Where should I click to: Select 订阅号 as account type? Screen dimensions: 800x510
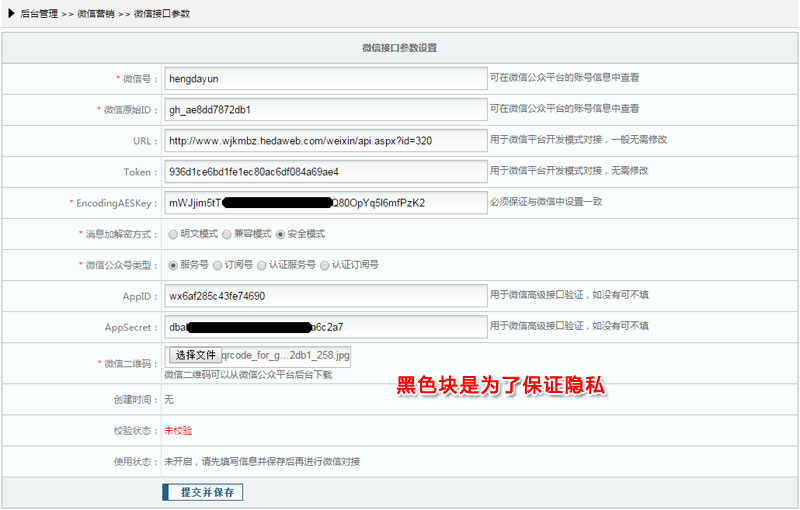point(217,265)
